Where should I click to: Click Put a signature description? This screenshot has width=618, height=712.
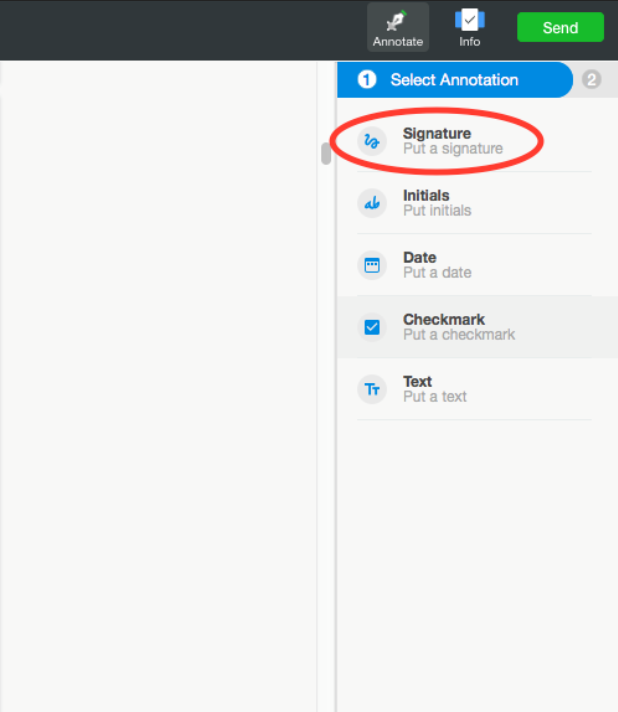(x=453, y=148)
